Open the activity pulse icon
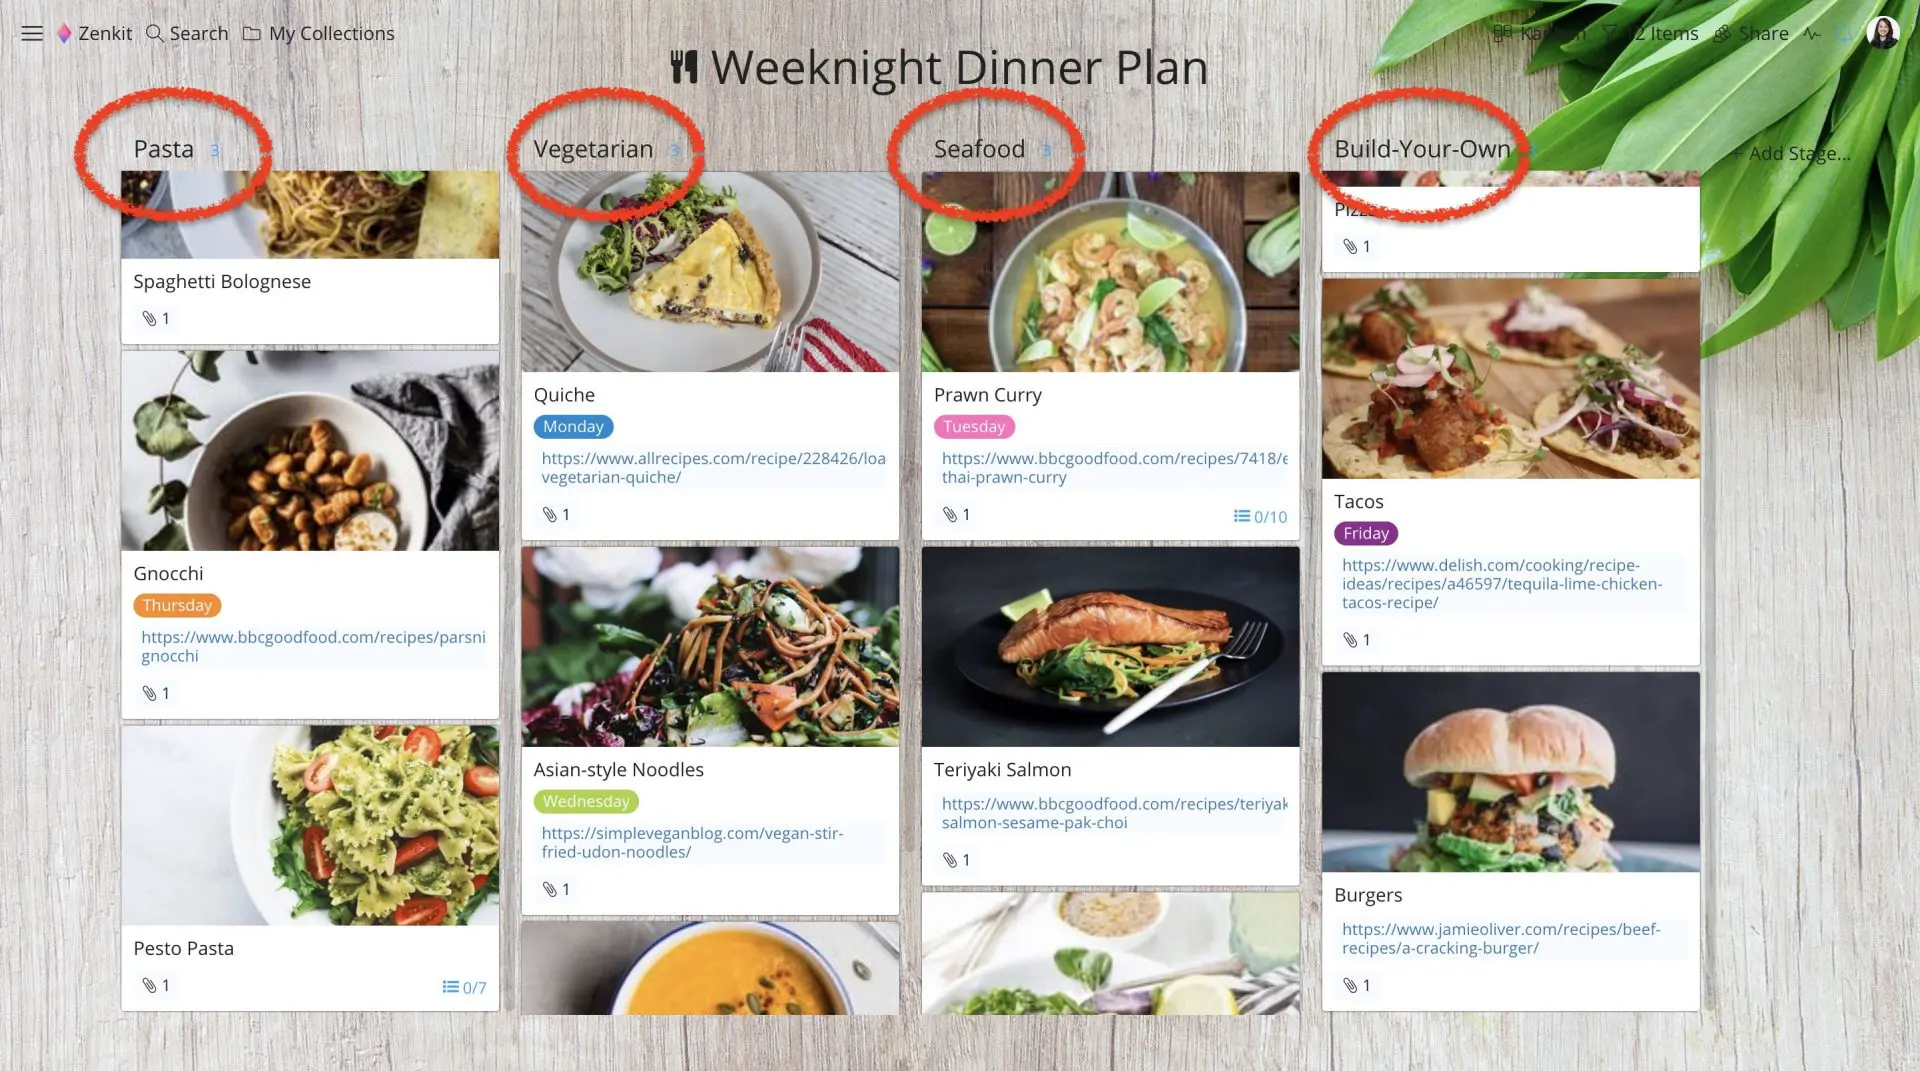This screenshot has width=1920, height=1071. pos(1812,33)
